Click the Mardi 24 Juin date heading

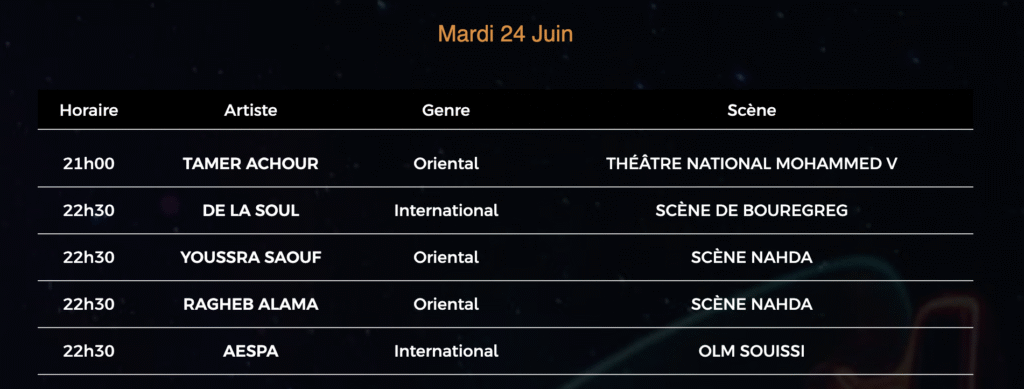(505, 34)
